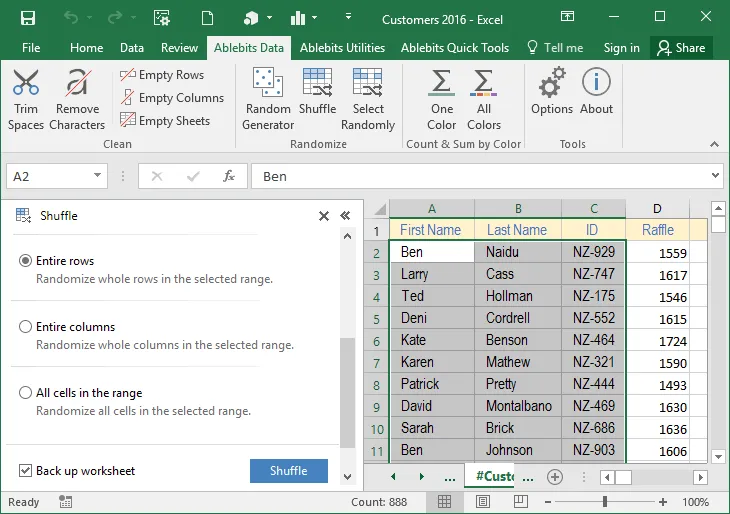Click Sign in at the top

(x=622, y=48)
